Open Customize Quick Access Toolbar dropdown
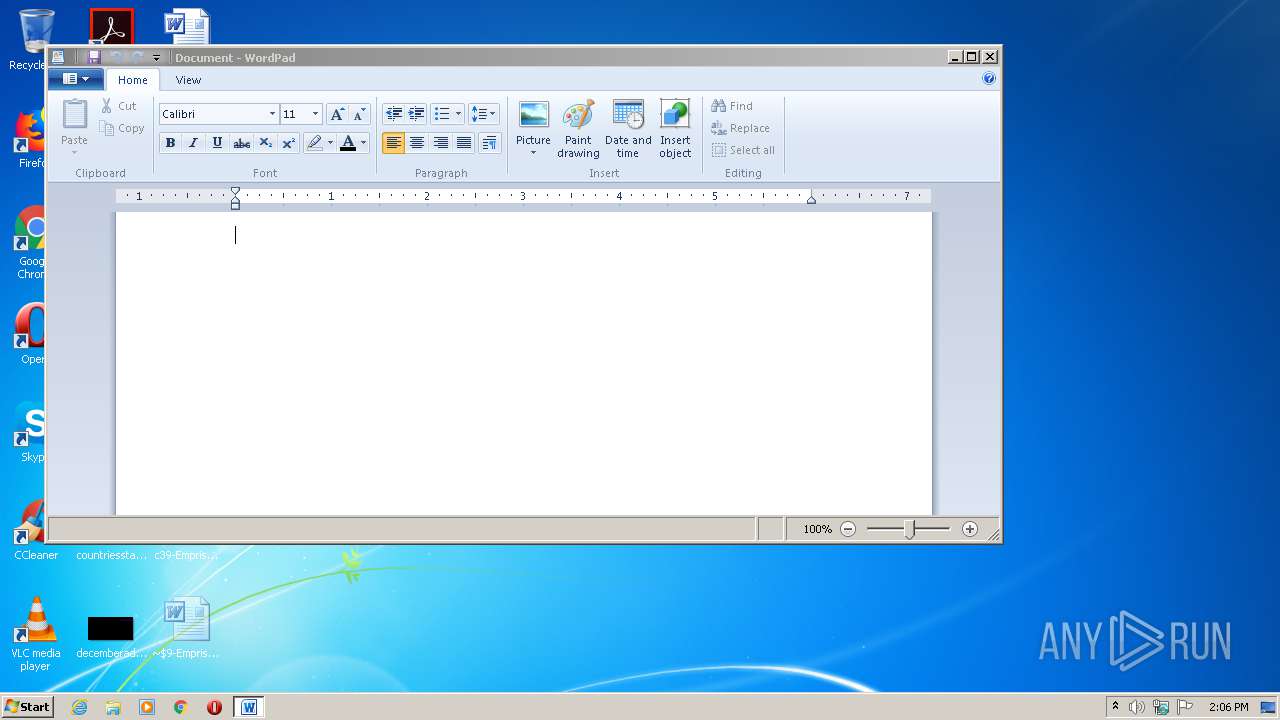 [x=156, y=57]
